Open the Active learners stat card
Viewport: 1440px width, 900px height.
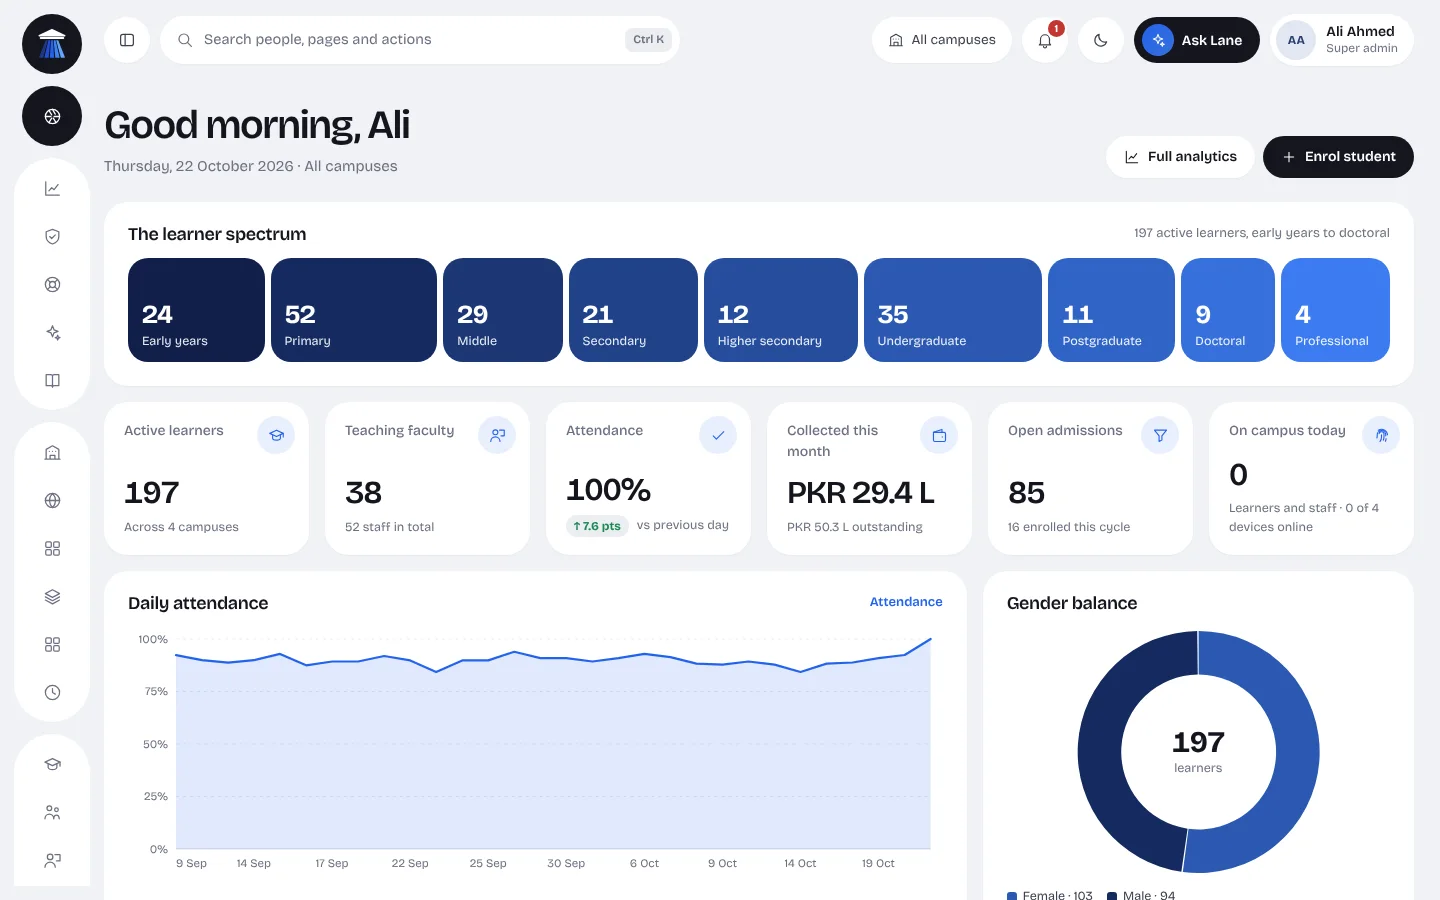click(x=206, y=478)
